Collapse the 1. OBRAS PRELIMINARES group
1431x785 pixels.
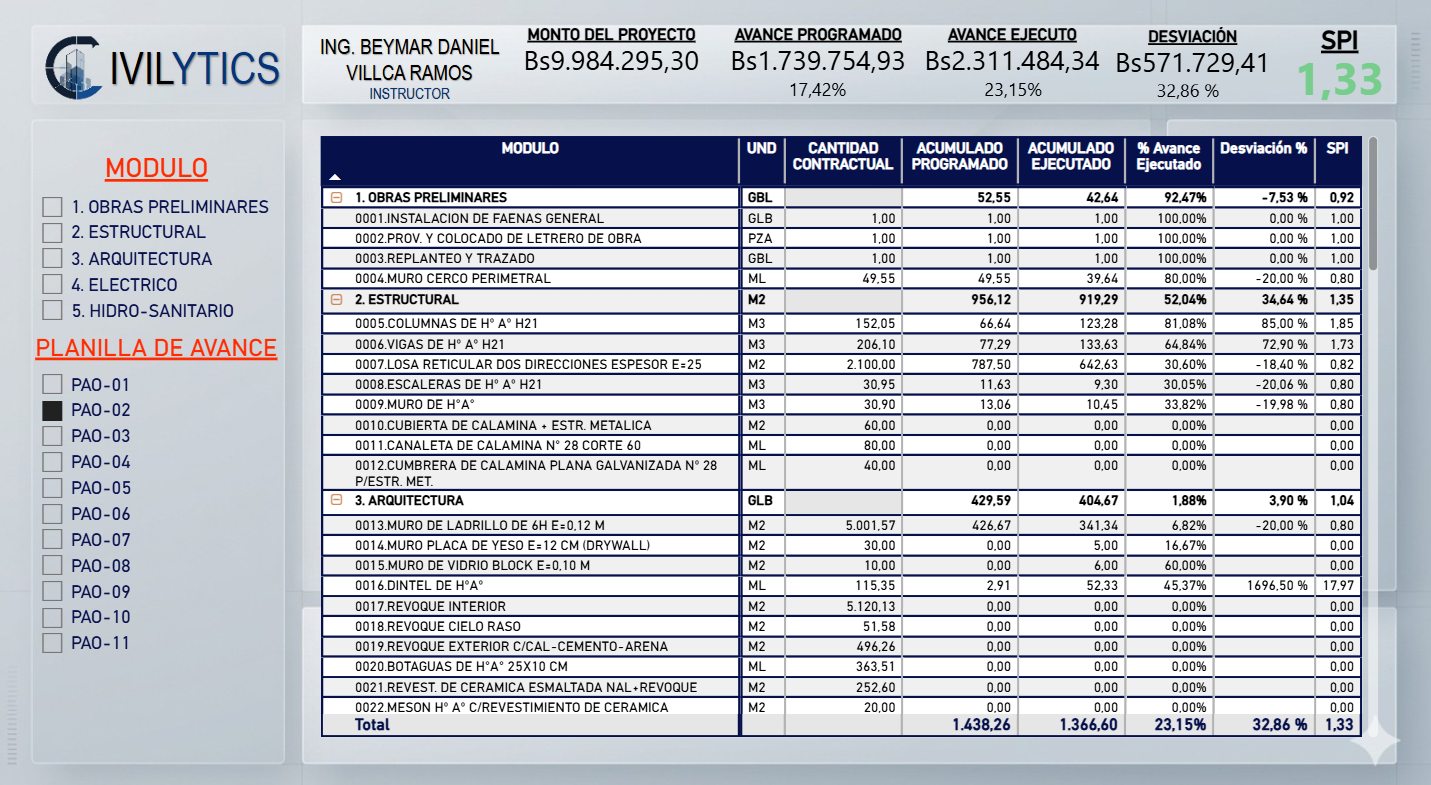[x=337, y=198]
